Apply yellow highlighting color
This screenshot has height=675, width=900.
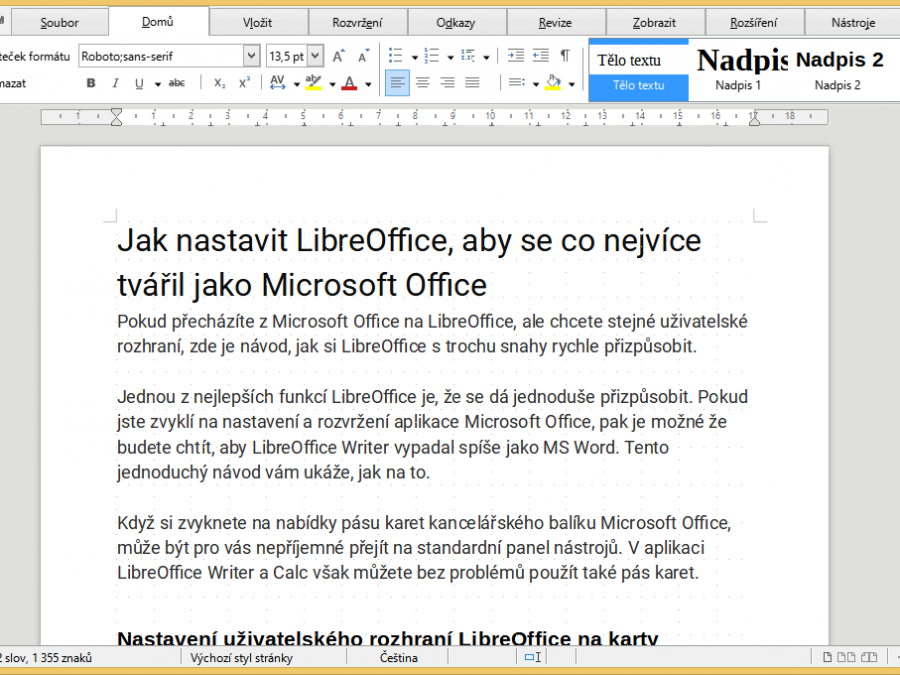pyautogui.click(x=313, y=83)
